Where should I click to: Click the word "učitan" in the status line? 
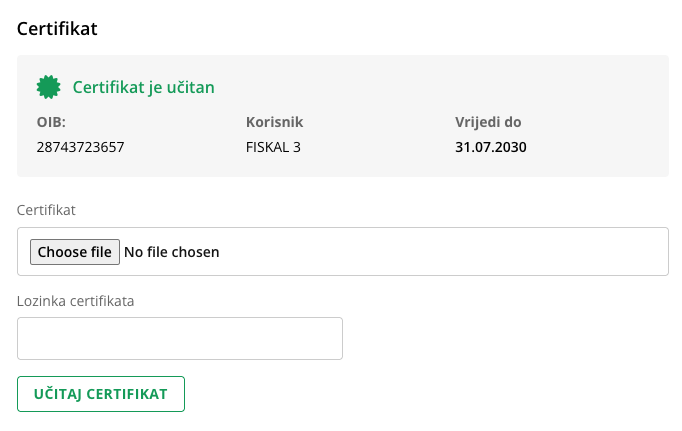click(x=192, y=88)
